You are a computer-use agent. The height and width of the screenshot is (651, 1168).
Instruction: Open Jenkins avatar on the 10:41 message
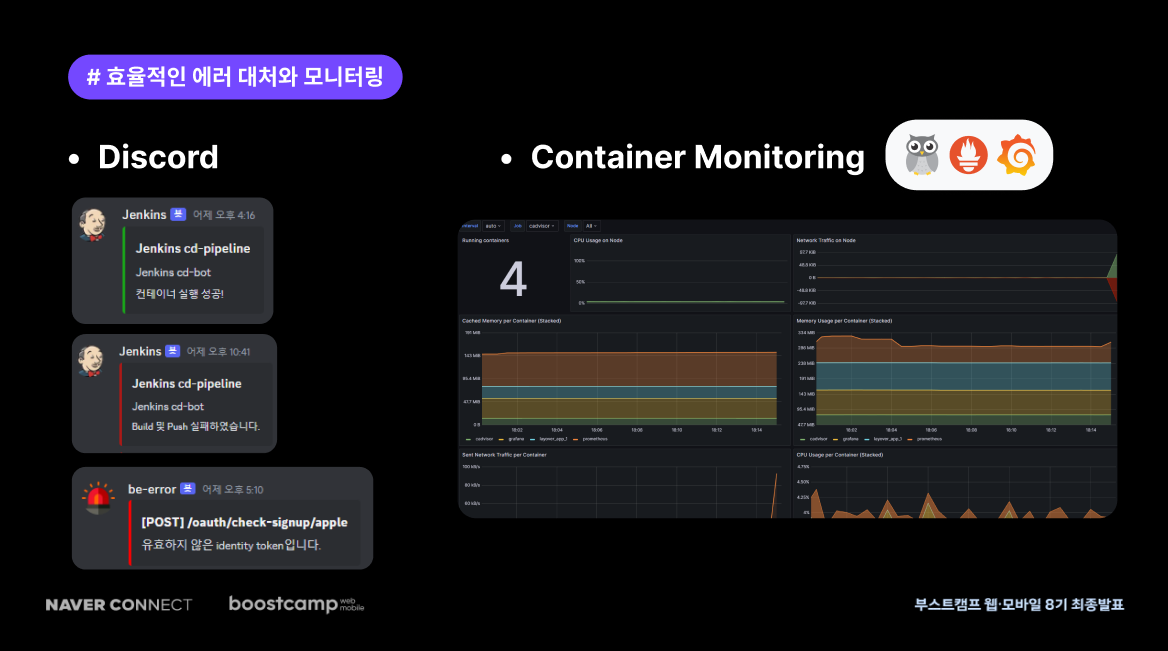pyautogui.click(x=91, y=361)
